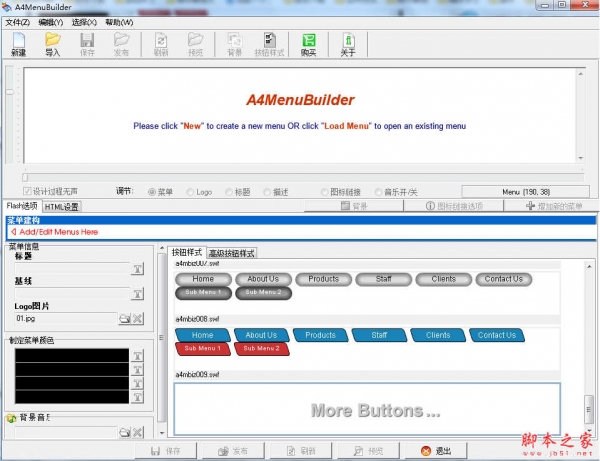Viewport: 600px width, 461px height.
Task: Select the 描述 radio button
Action: [267, 192]
